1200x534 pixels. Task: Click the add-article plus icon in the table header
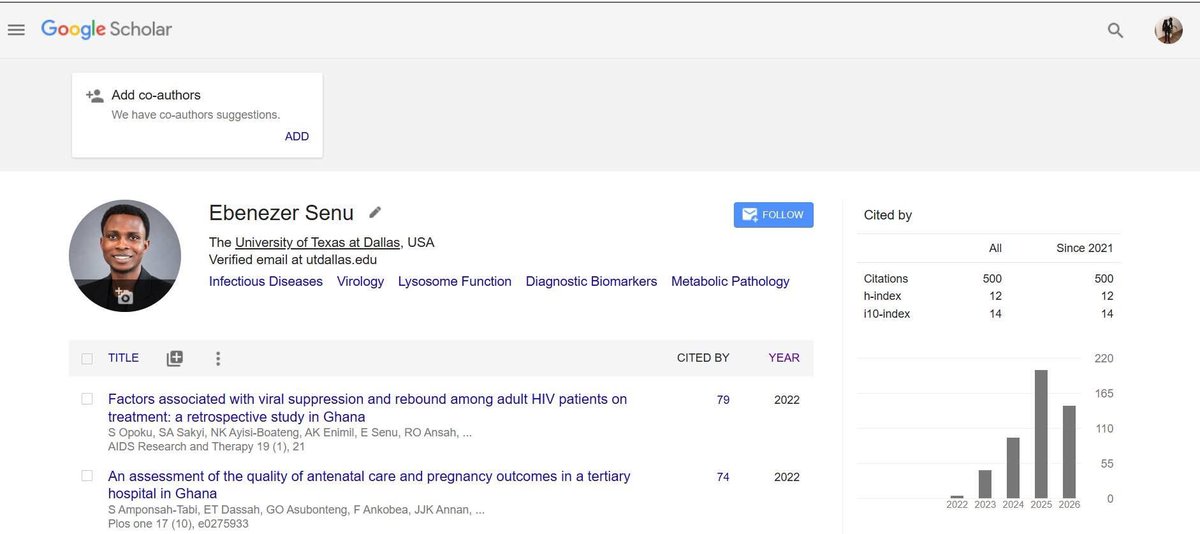(175, 358)
